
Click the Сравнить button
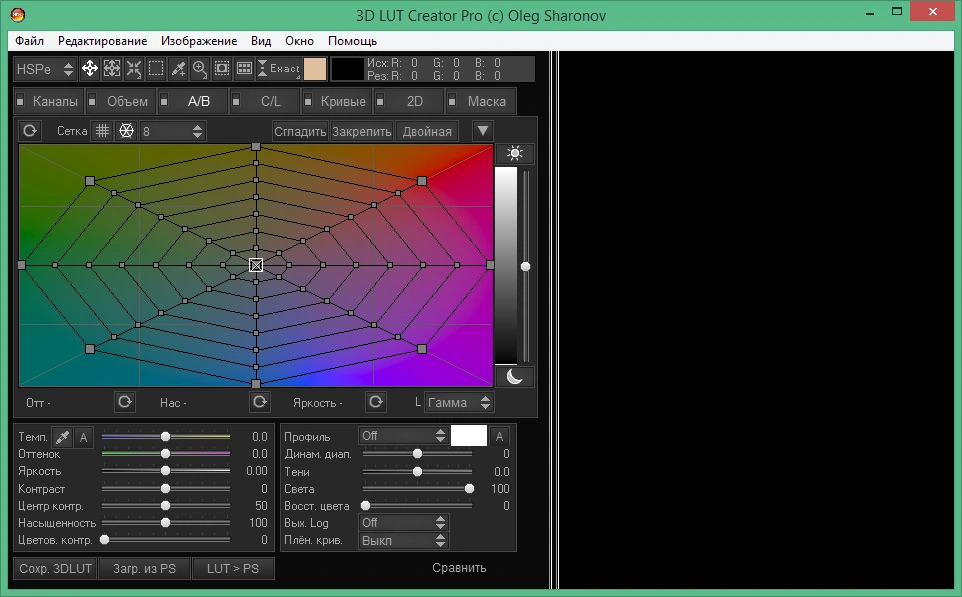459,568
